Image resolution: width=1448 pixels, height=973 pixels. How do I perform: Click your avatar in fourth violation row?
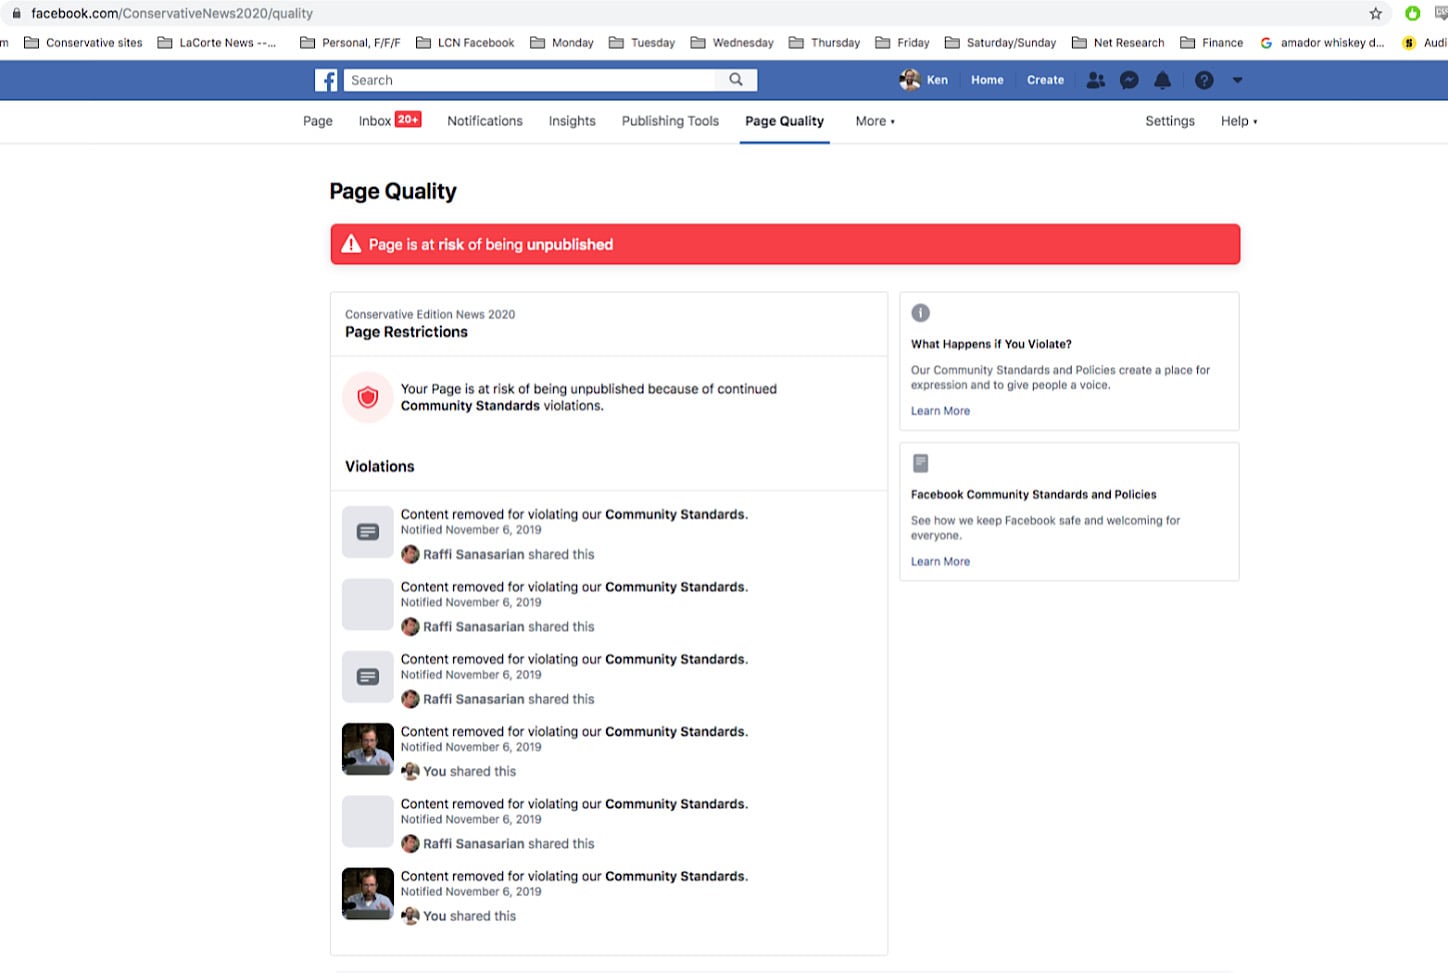410,772
